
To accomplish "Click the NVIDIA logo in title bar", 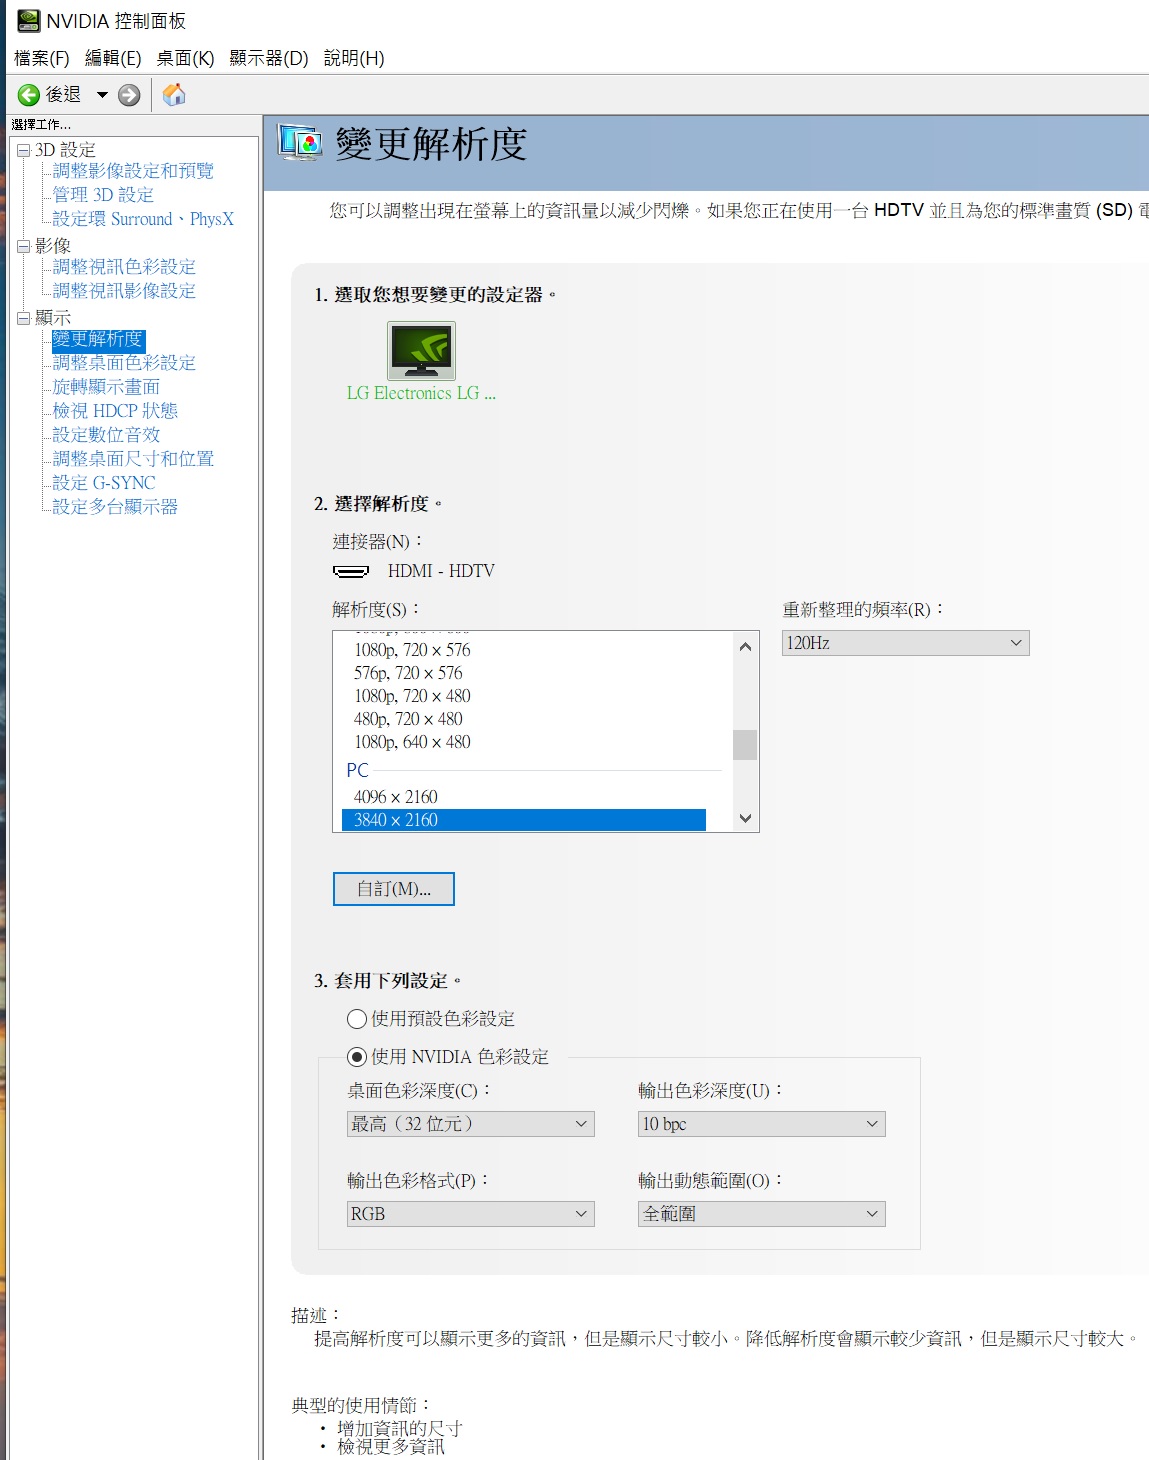I will click(x=28, y=21).
